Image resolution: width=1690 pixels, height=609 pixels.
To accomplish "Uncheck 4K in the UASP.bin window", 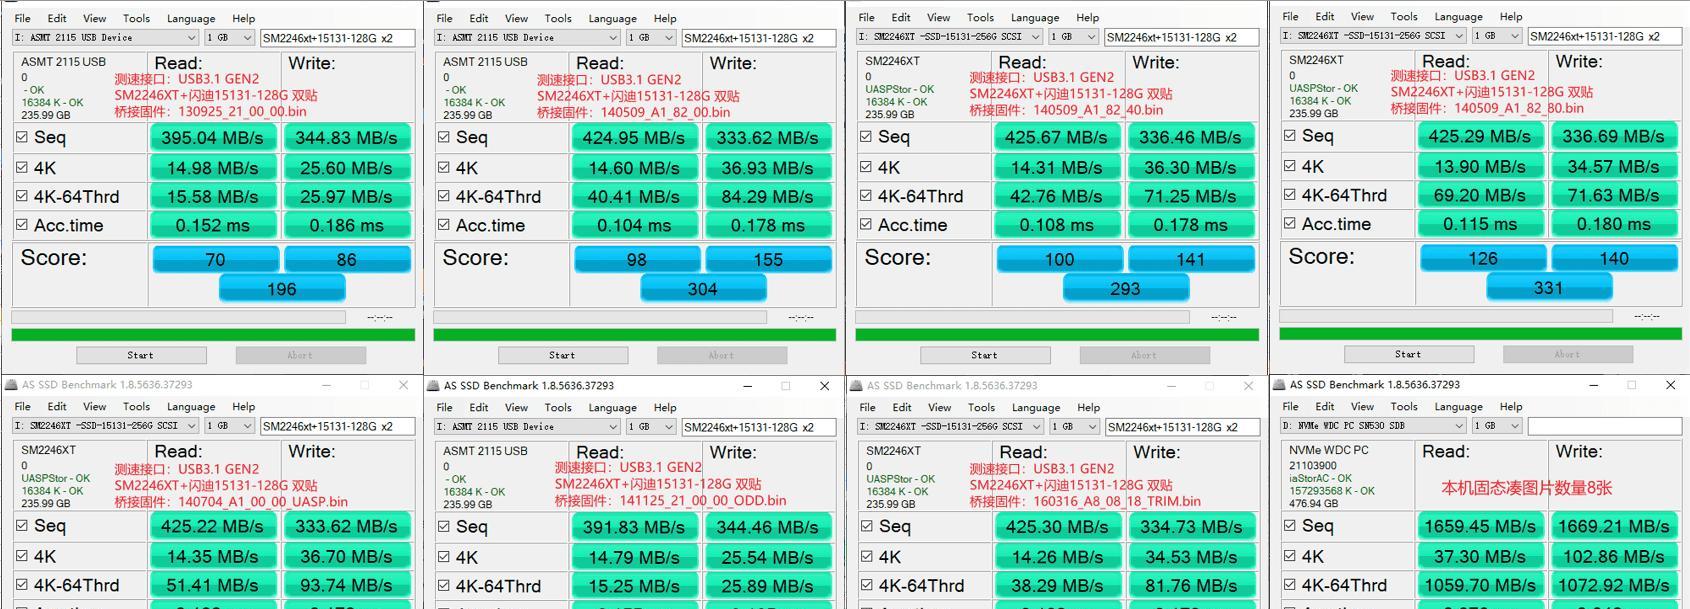I will (22, 556).
